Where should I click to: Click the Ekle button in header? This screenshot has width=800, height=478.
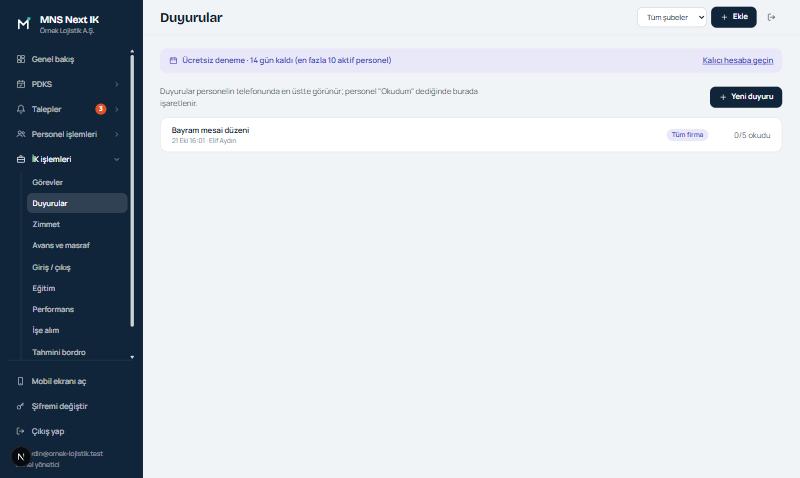tap(734, 17)
